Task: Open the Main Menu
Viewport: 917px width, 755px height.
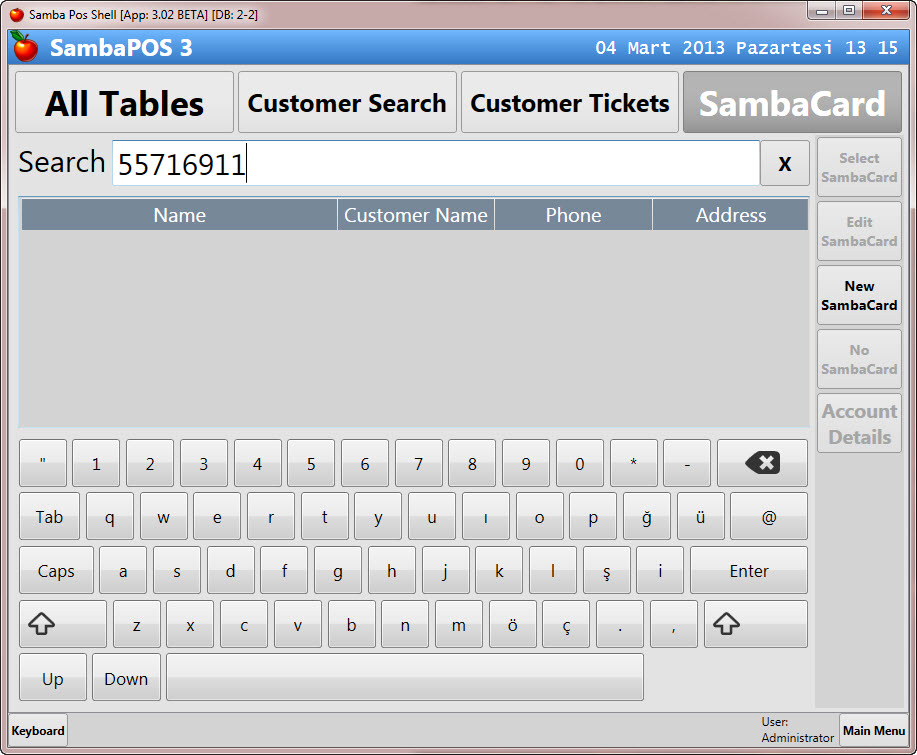Action: [x=874, y=731]
